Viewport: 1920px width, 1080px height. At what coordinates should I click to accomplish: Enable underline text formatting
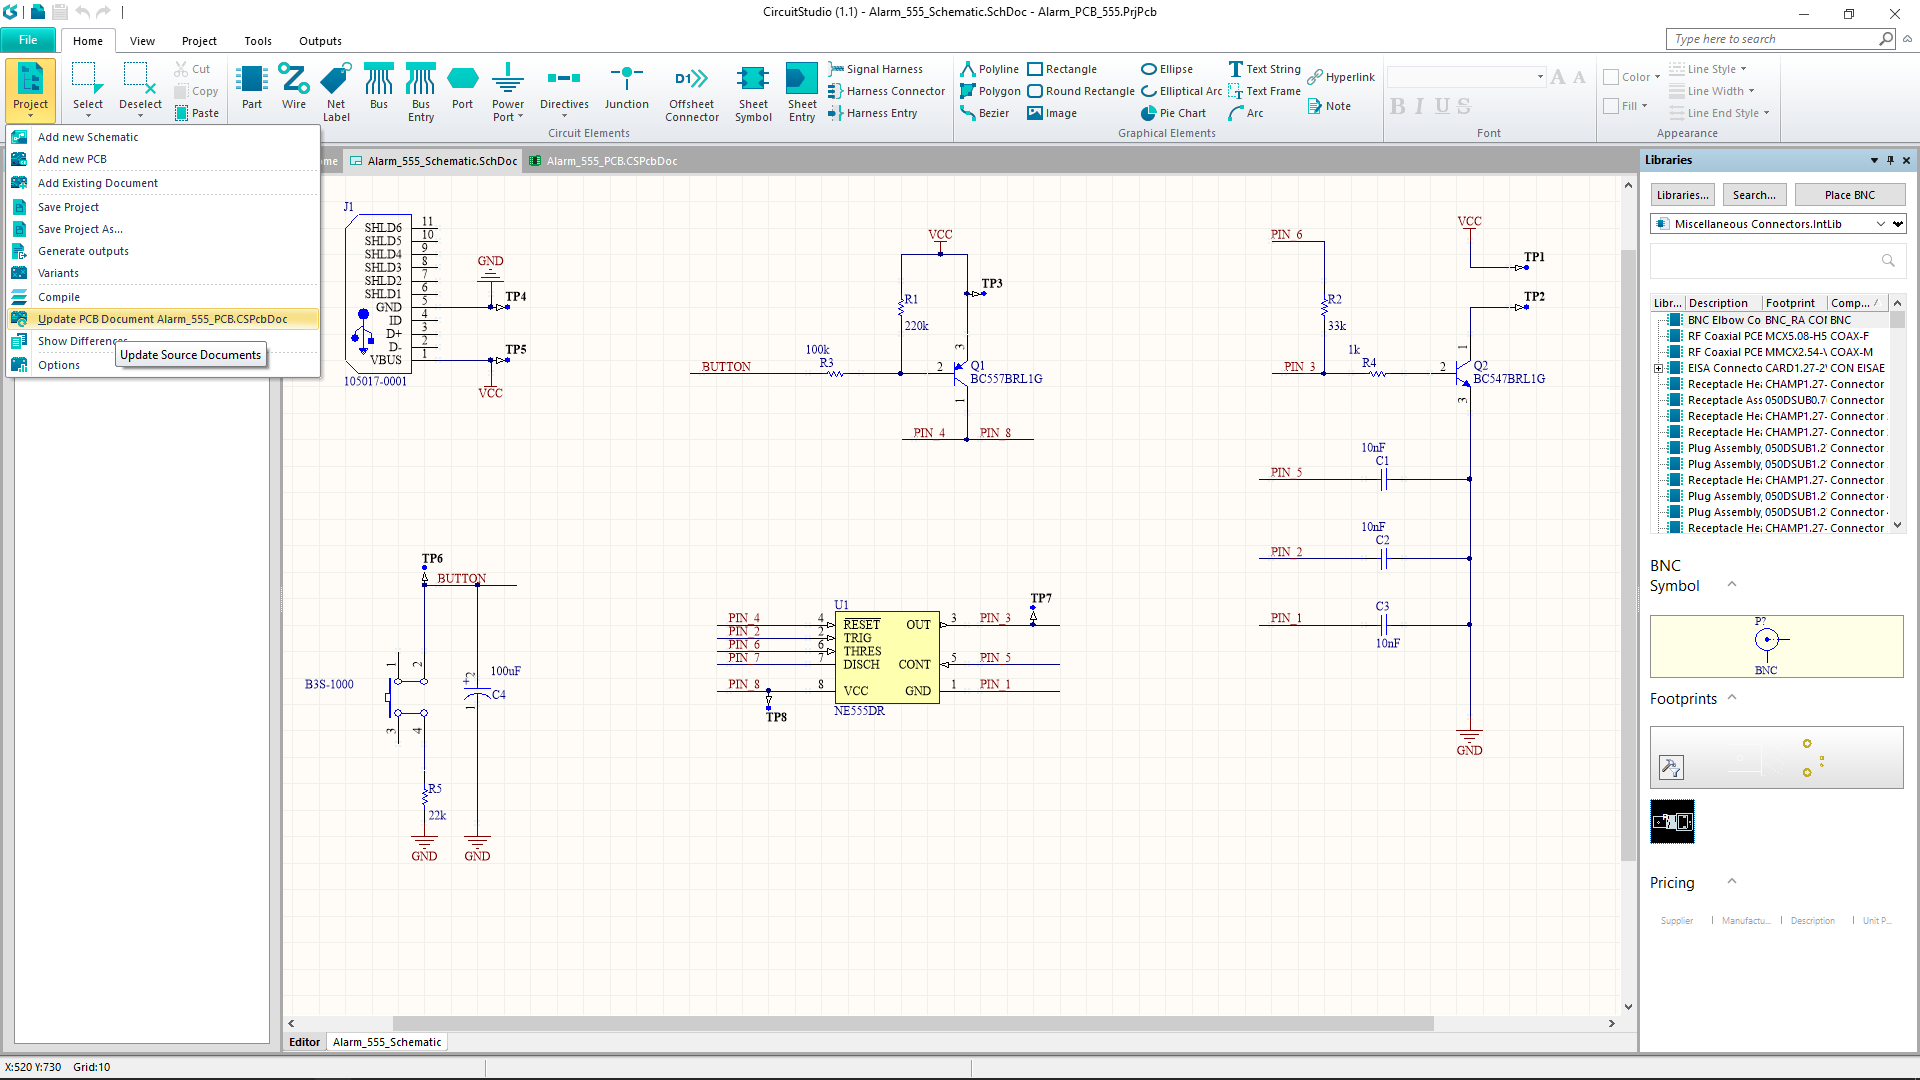[1440, 105]
